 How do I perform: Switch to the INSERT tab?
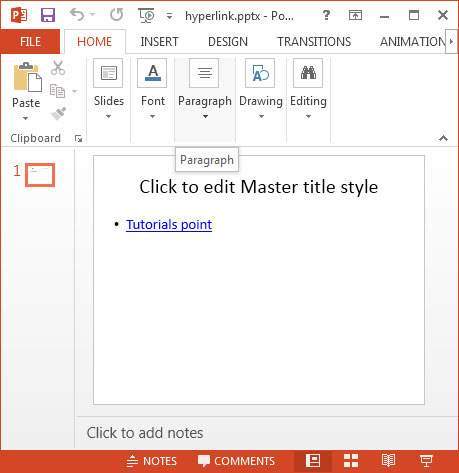(x=159, y=42)
